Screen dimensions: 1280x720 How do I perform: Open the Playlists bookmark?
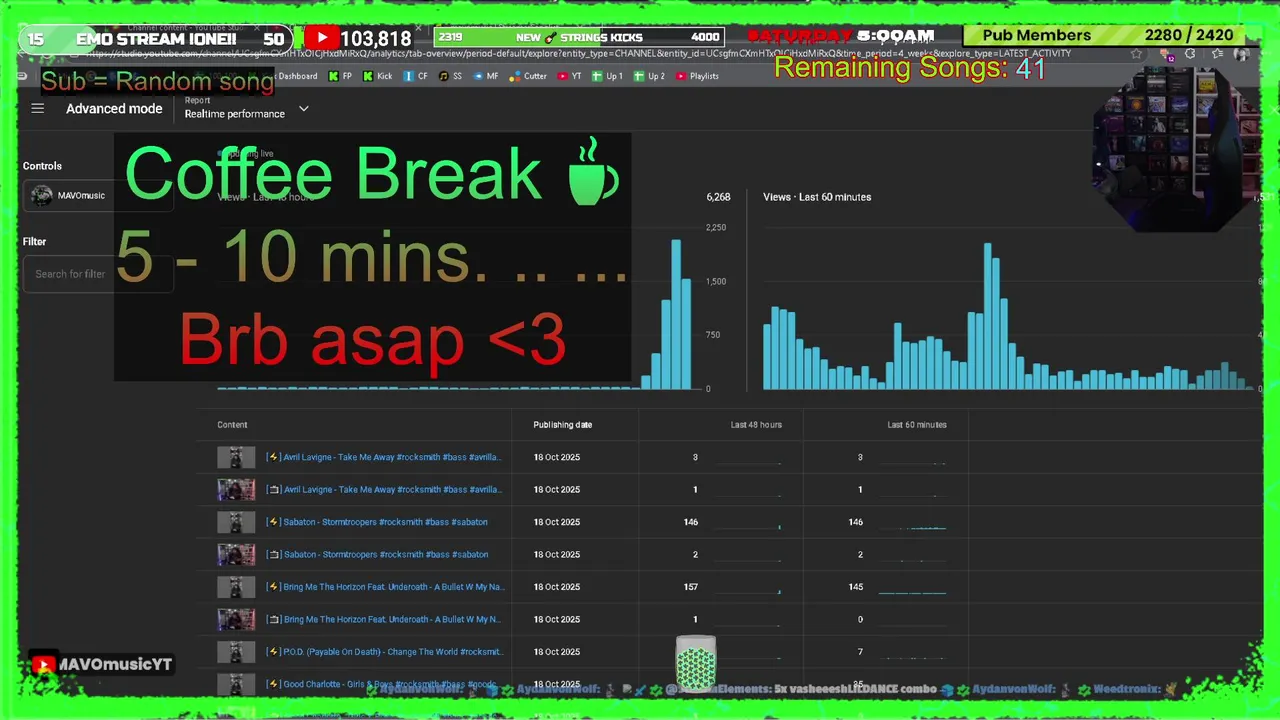pyautogui.click(x=697, y=76)
